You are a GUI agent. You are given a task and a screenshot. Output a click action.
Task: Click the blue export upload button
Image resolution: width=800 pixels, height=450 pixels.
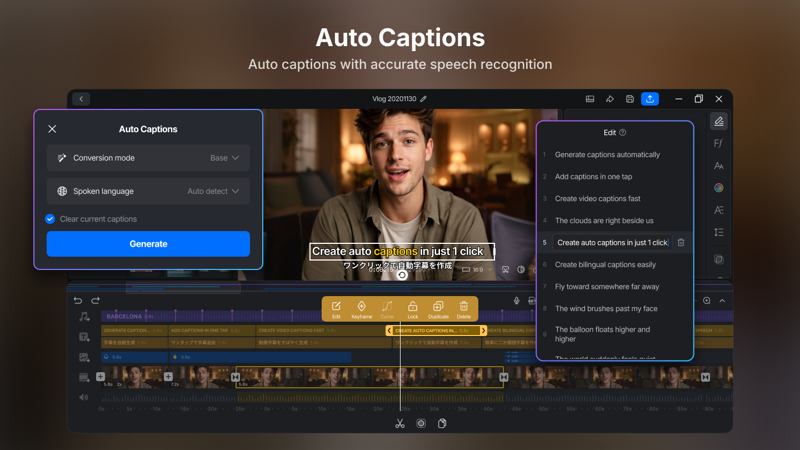pyautogui.click(x=649, y=99)
